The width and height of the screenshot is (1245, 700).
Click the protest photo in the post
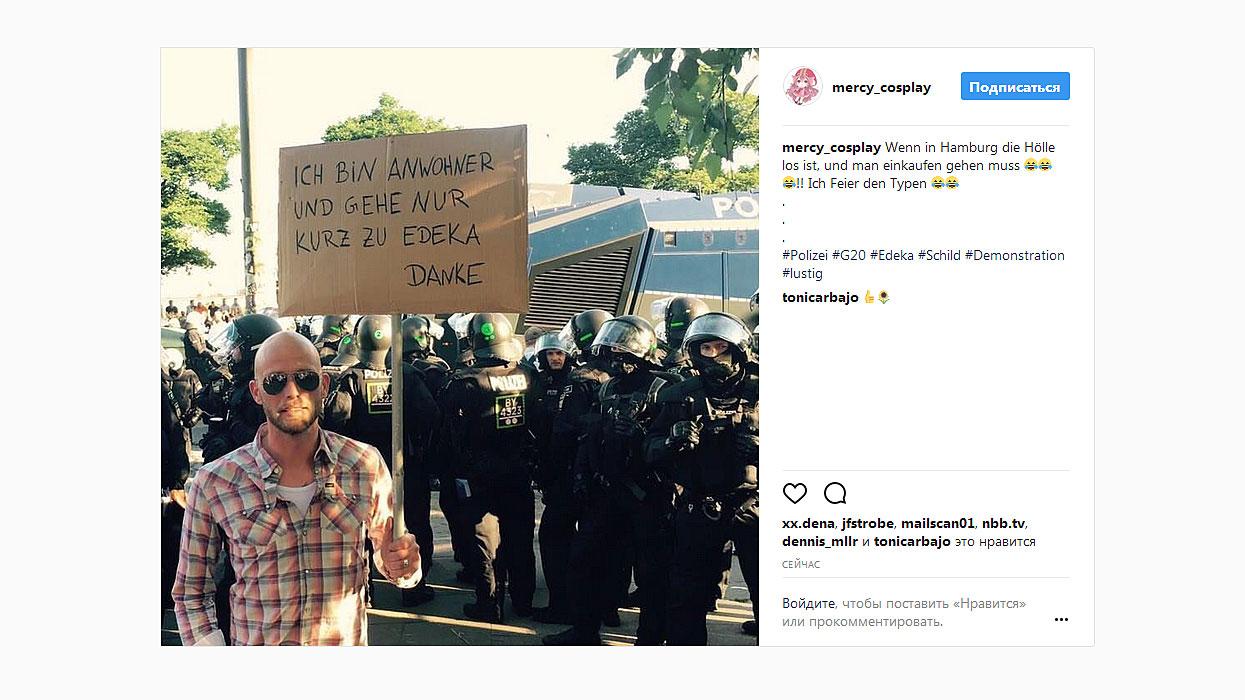click(460, 346)
